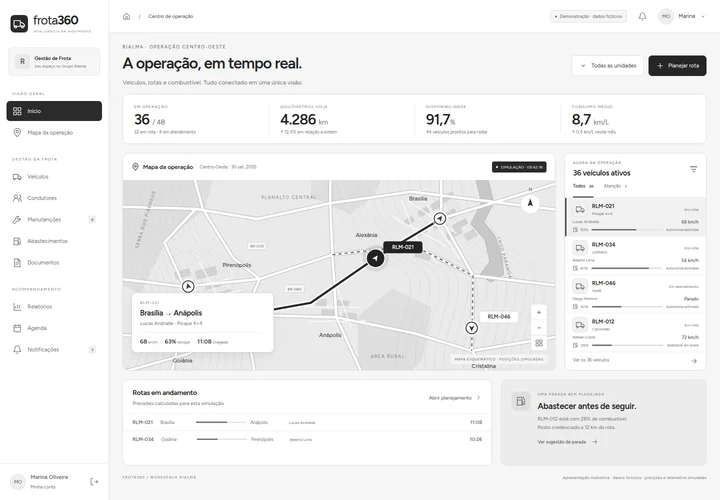Open the RLM-021 Brasília route row
This screenshot has height=500, width=720.
(x=307, y=422)
